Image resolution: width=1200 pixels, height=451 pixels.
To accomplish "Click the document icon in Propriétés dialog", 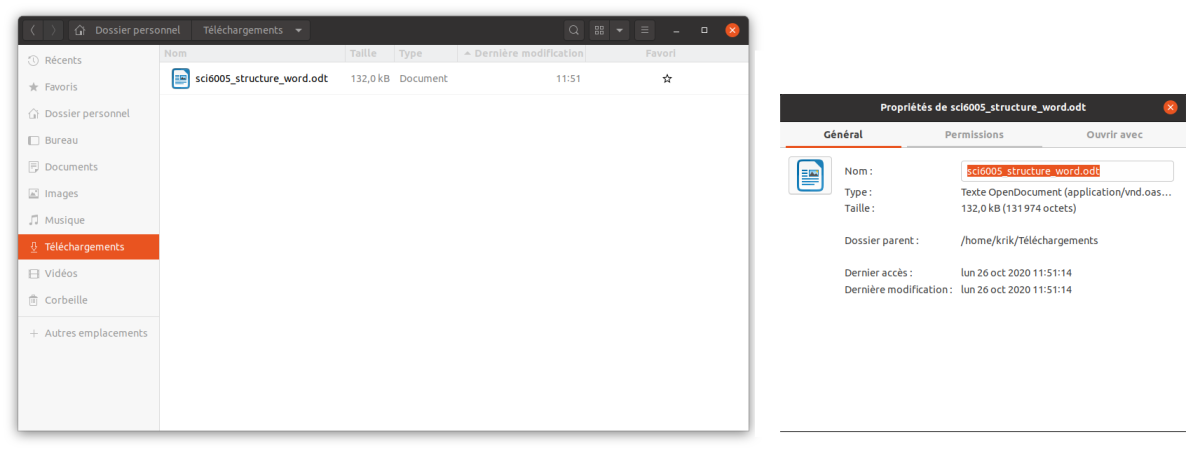I will point(809,176).
